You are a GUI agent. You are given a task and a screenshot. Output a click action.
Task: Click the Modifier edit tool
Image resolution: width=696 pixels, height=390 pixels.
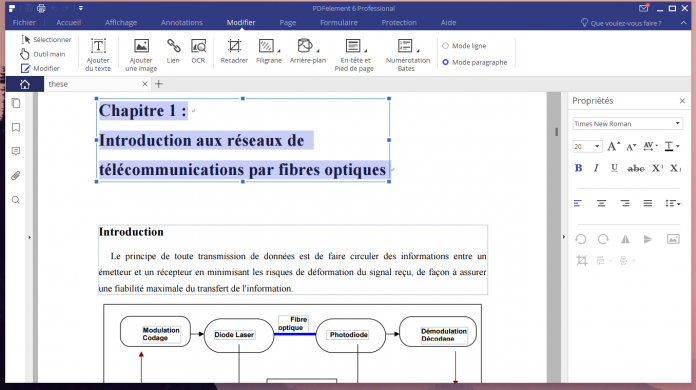point(40,68)
